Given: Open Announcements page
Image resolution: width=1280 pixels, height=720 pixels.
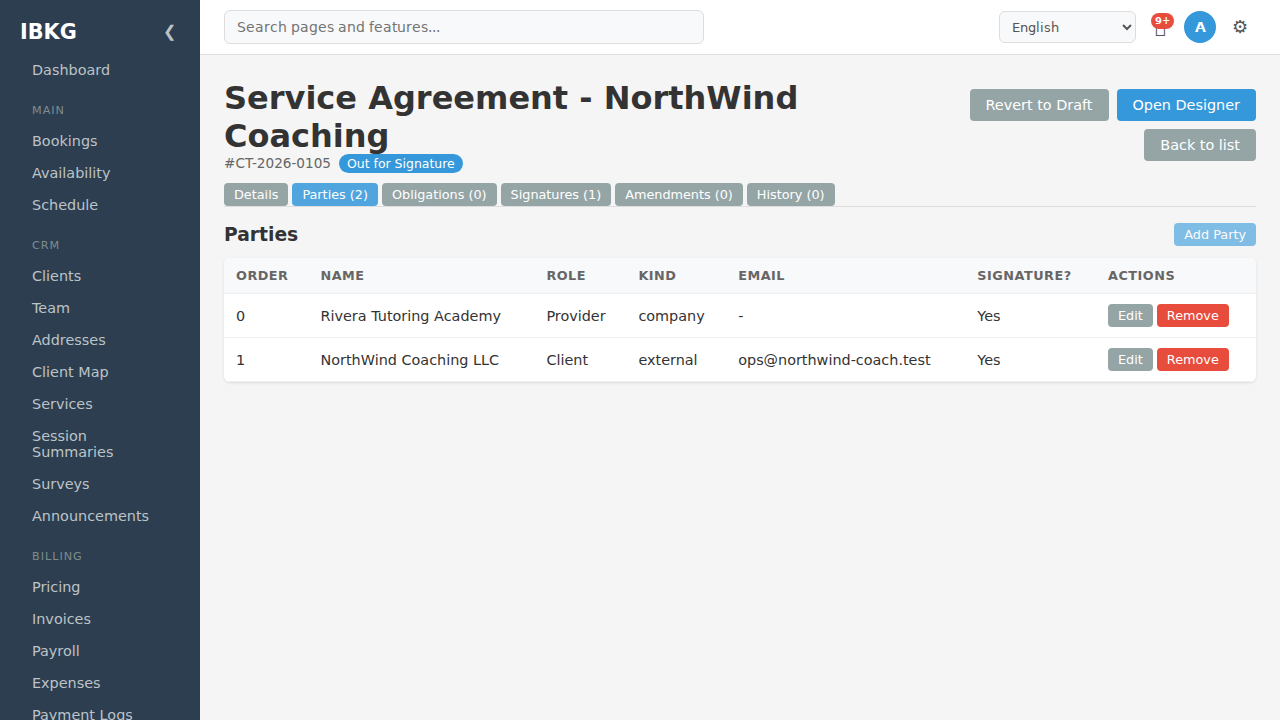Looking at the screenshot, I should coord(90,516).
